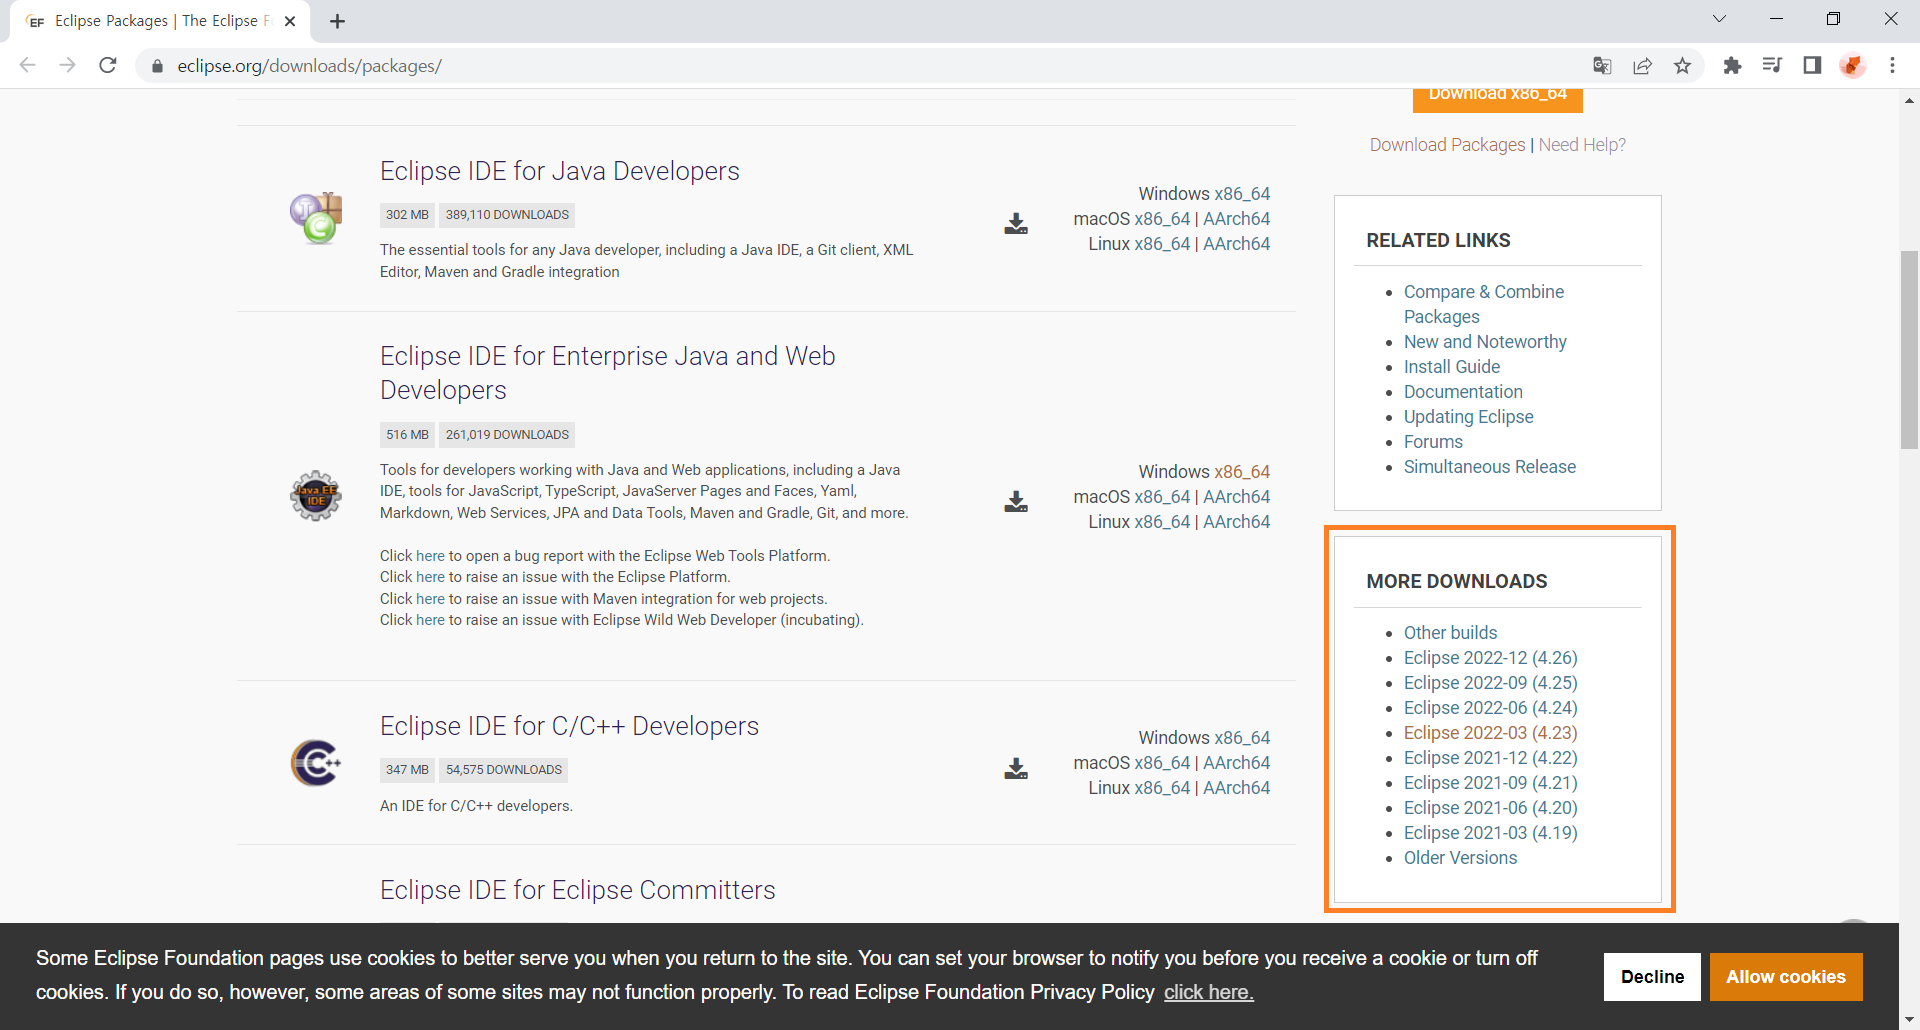This screenshot has height=1030, width=1920.
Task: Open the Need Help? link
Action: click(1582, 145)
